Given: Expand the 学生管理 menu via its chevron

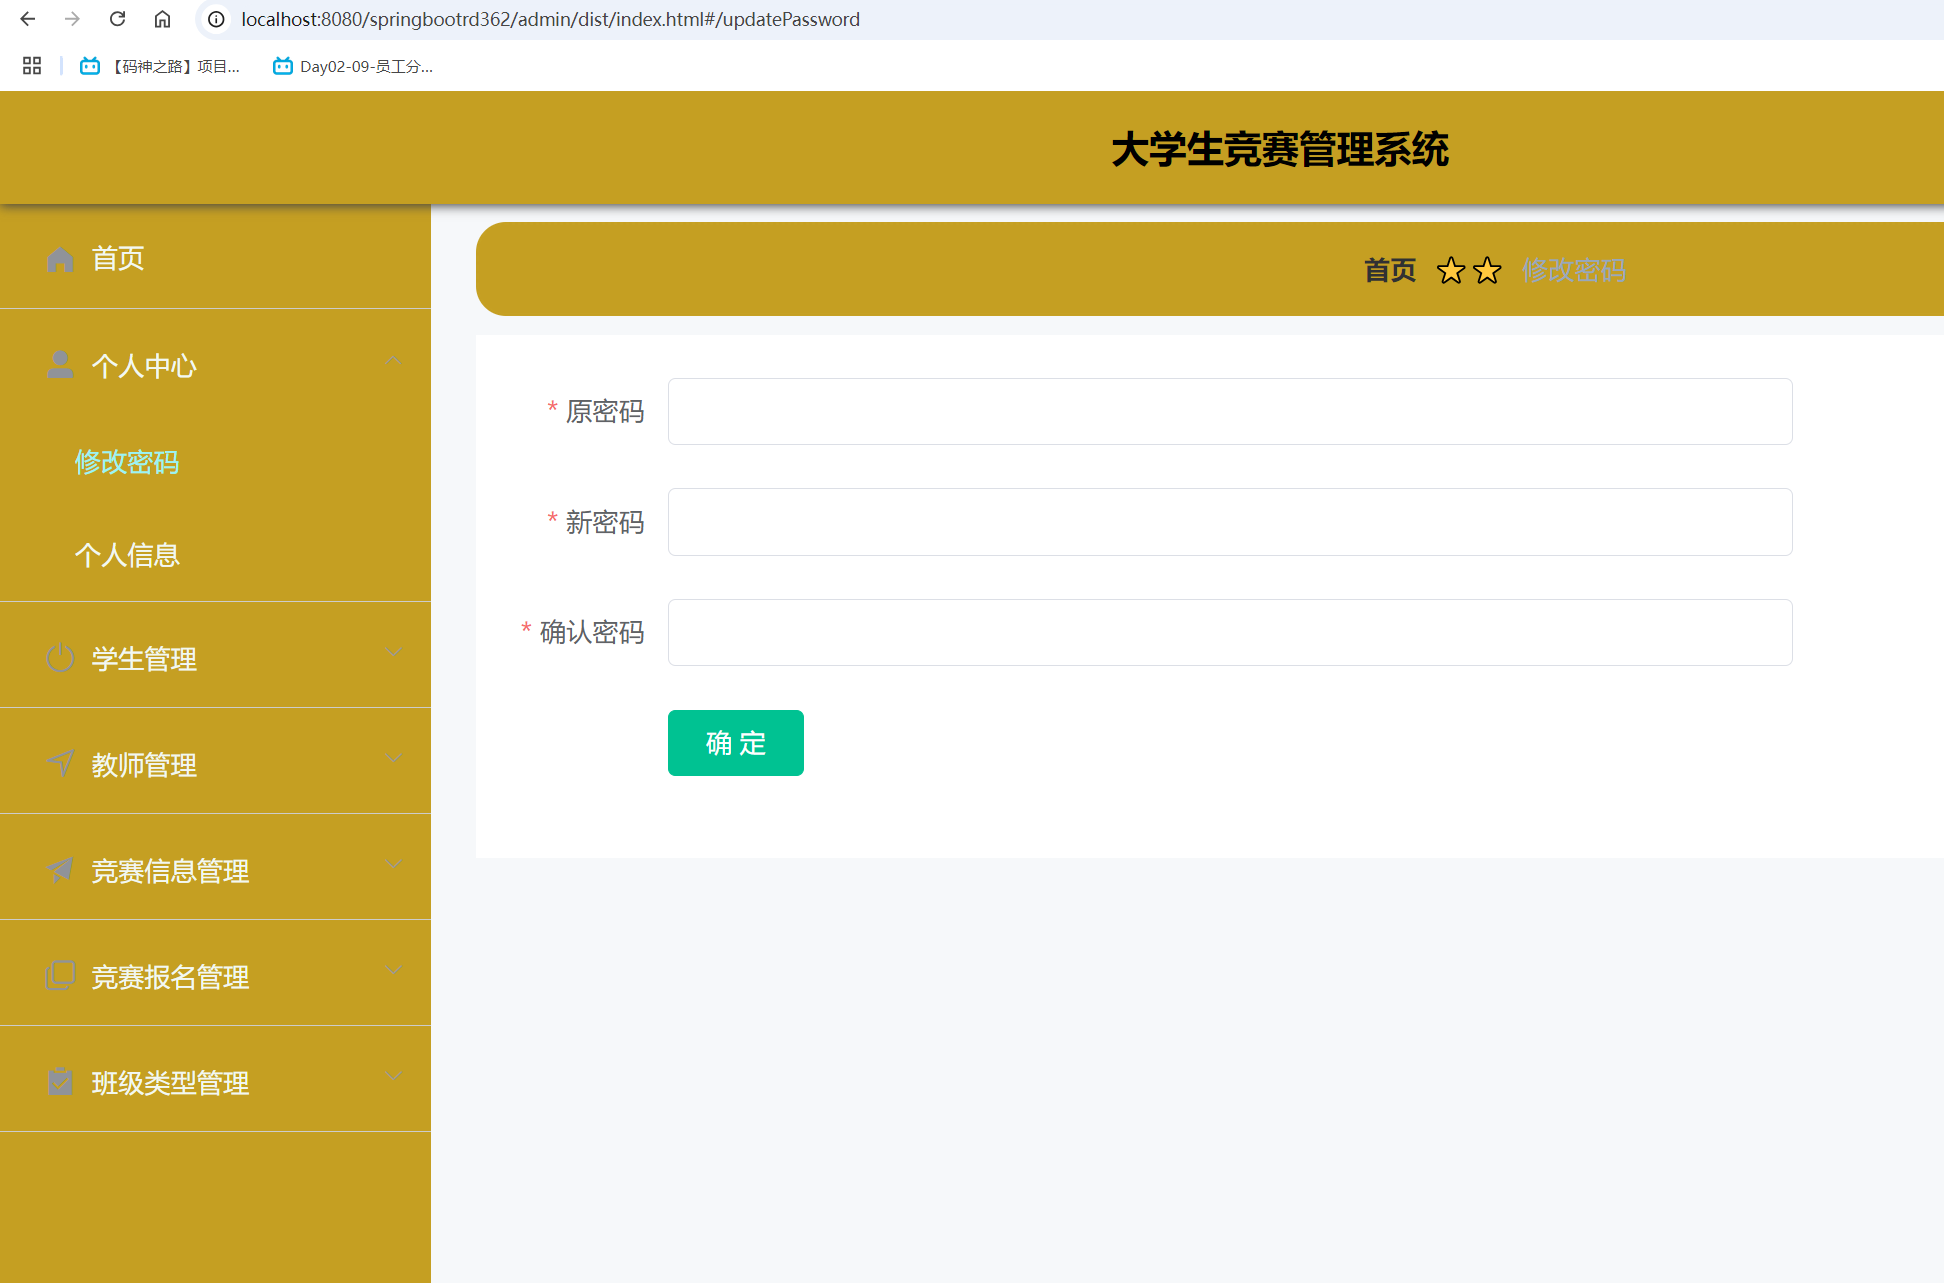Looking at the screenshot, I should [x=393, y=652].
